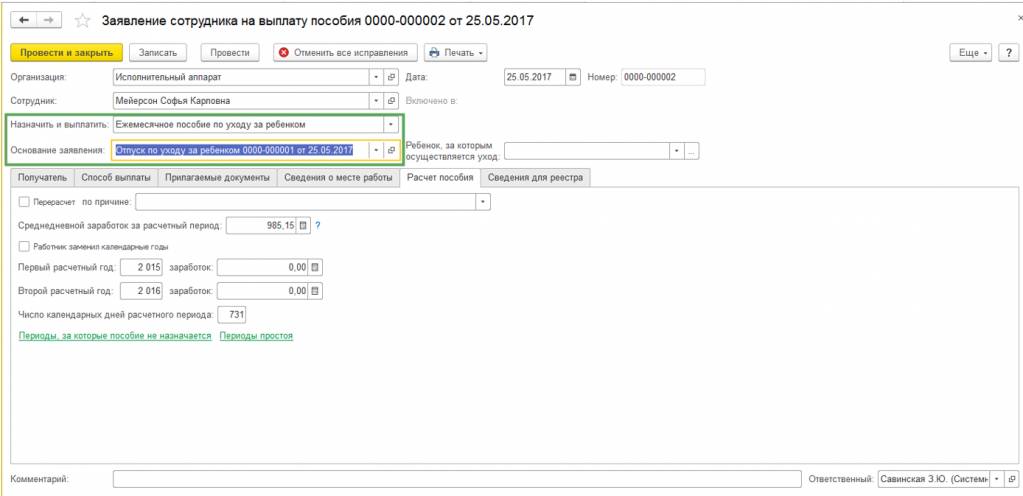
Task: Open Периоды, за которые пособие не назначается link
Action: tap(115, 336)
